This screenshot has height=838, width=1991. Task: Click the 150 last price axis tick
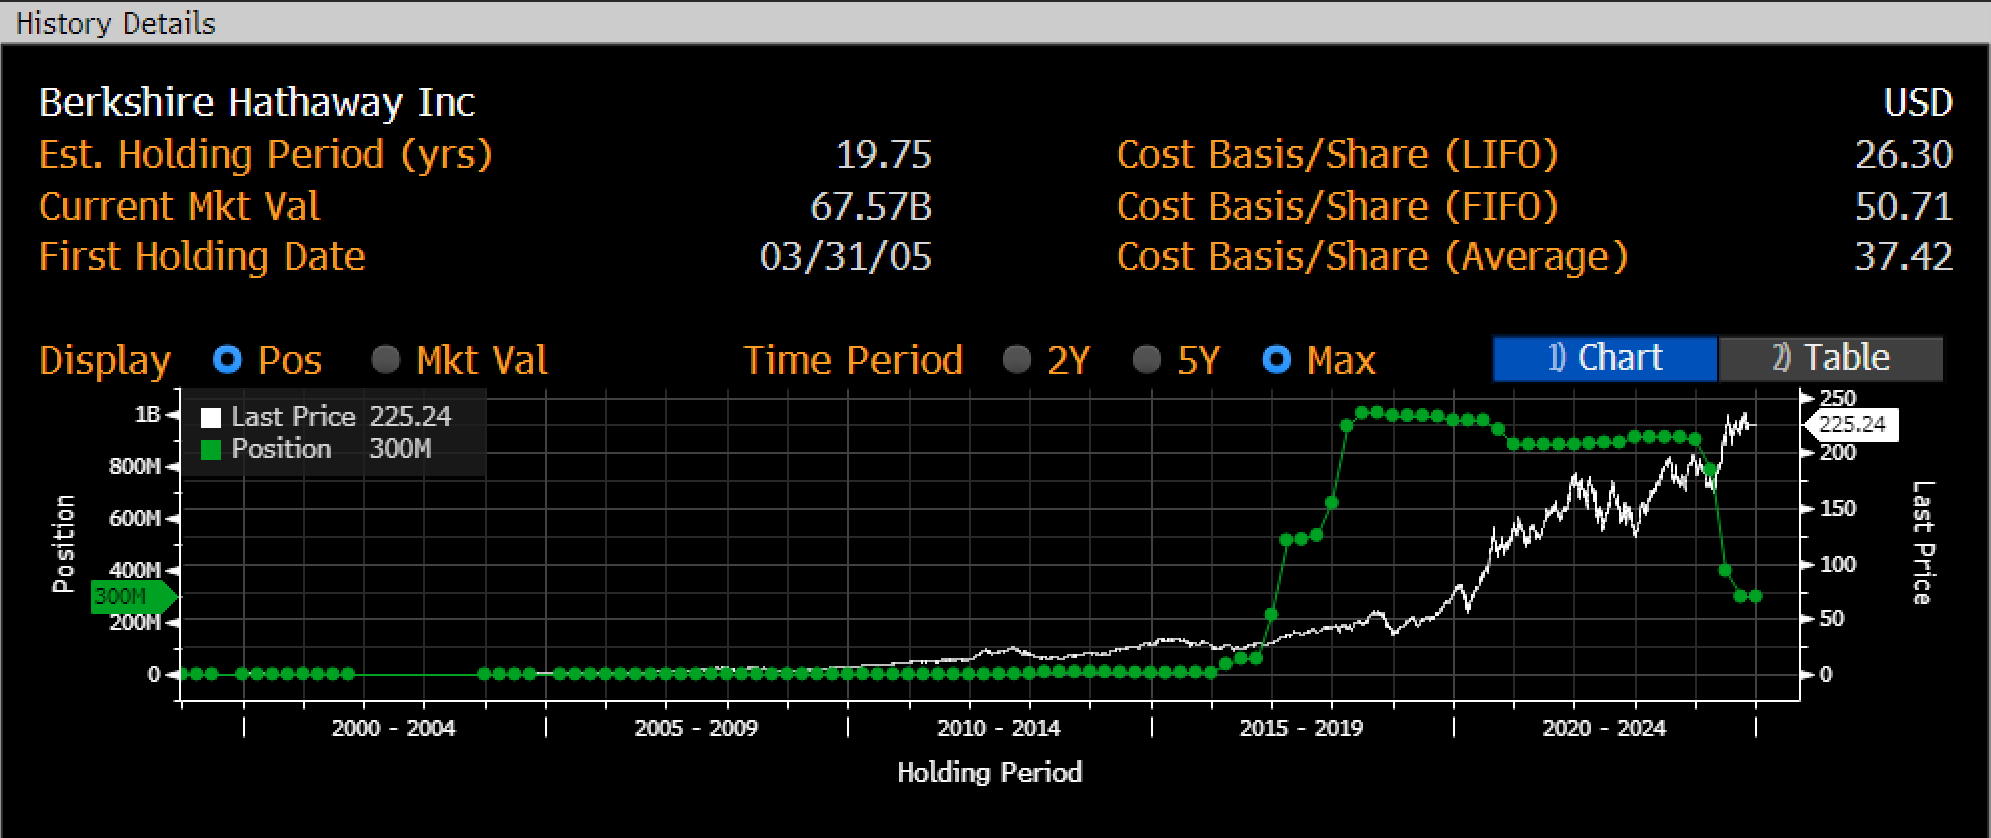(1838, 508)
